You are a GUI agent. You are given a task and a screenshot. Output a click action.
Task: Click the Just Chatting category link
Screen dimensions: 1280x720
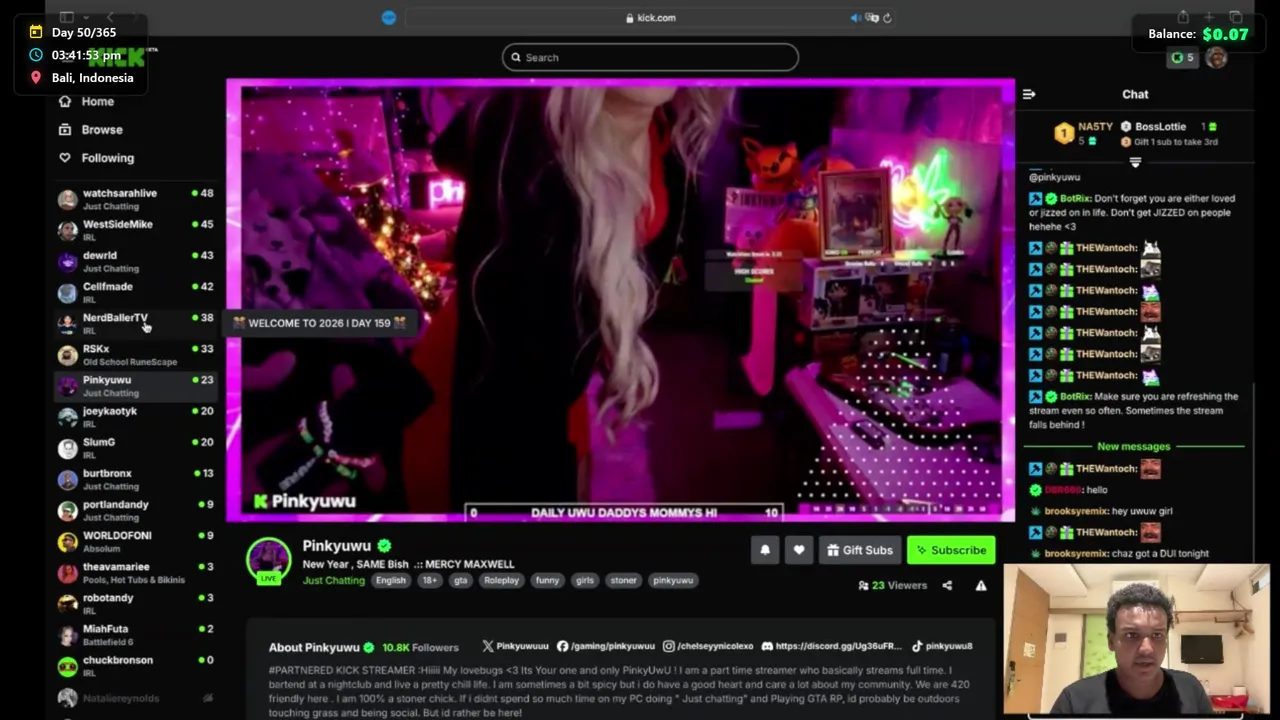click(334, 580)
